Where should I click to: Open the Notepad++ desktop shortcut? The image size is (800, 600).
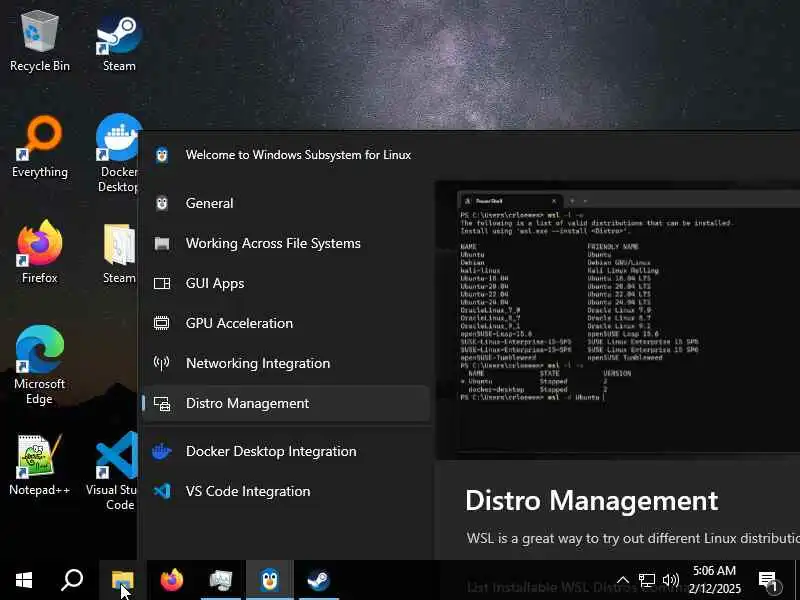pyautogui.click(x=40, y=465)
